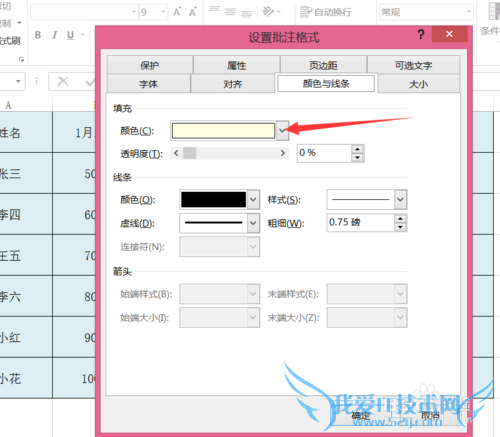
Task: Open the font name dropdown in ribbon
Action: tap(134, 12)
